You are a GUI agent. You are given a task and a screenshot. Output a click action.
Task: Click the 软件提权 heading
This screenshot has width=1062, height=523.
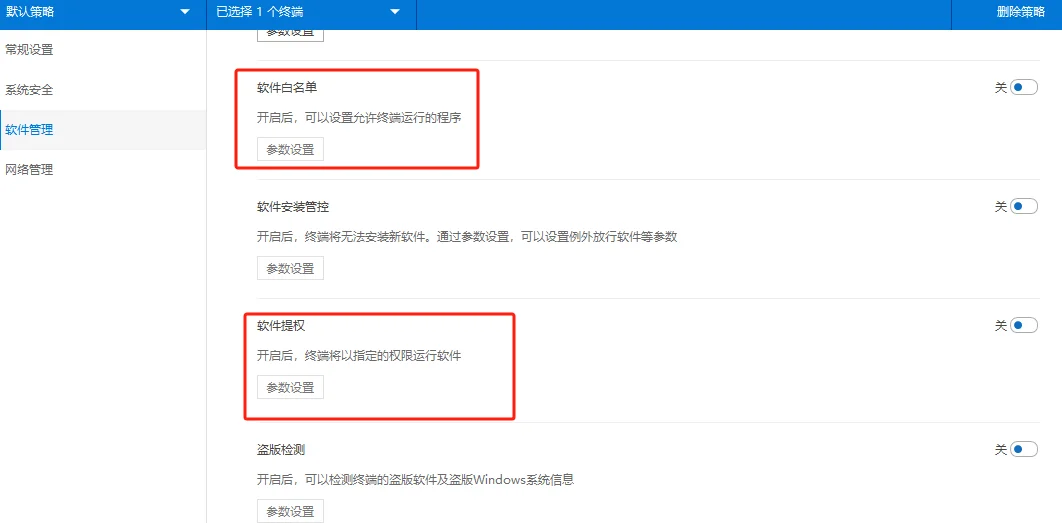coord(281,326)
